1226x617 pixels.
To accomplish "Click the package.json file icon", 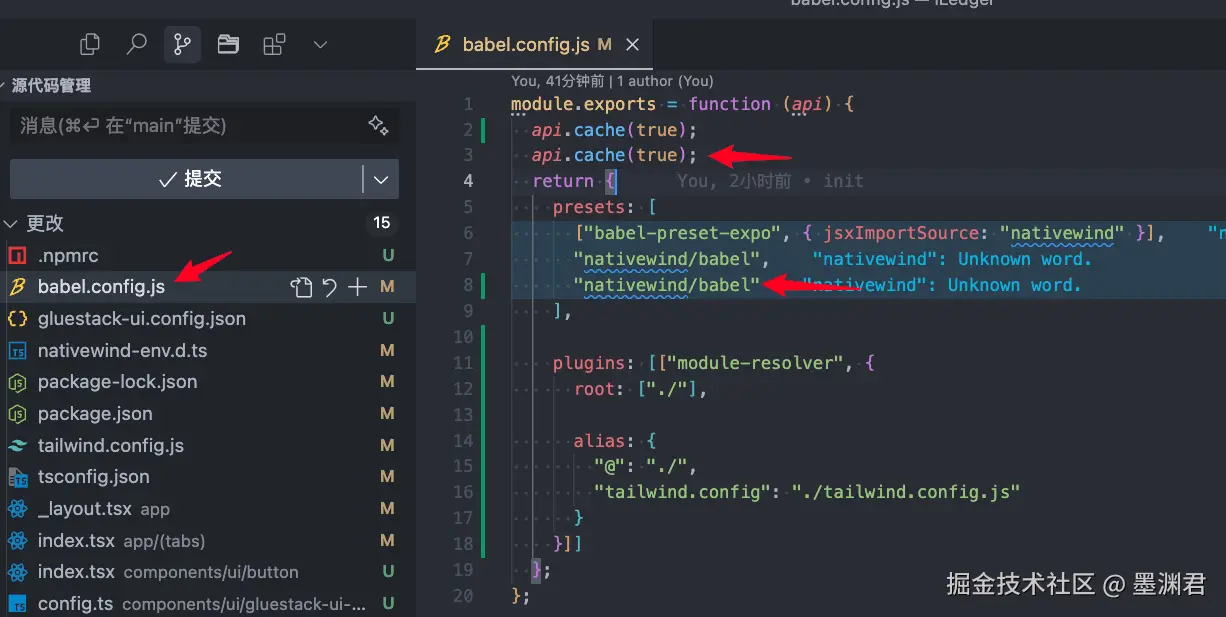I will point(17,414).
